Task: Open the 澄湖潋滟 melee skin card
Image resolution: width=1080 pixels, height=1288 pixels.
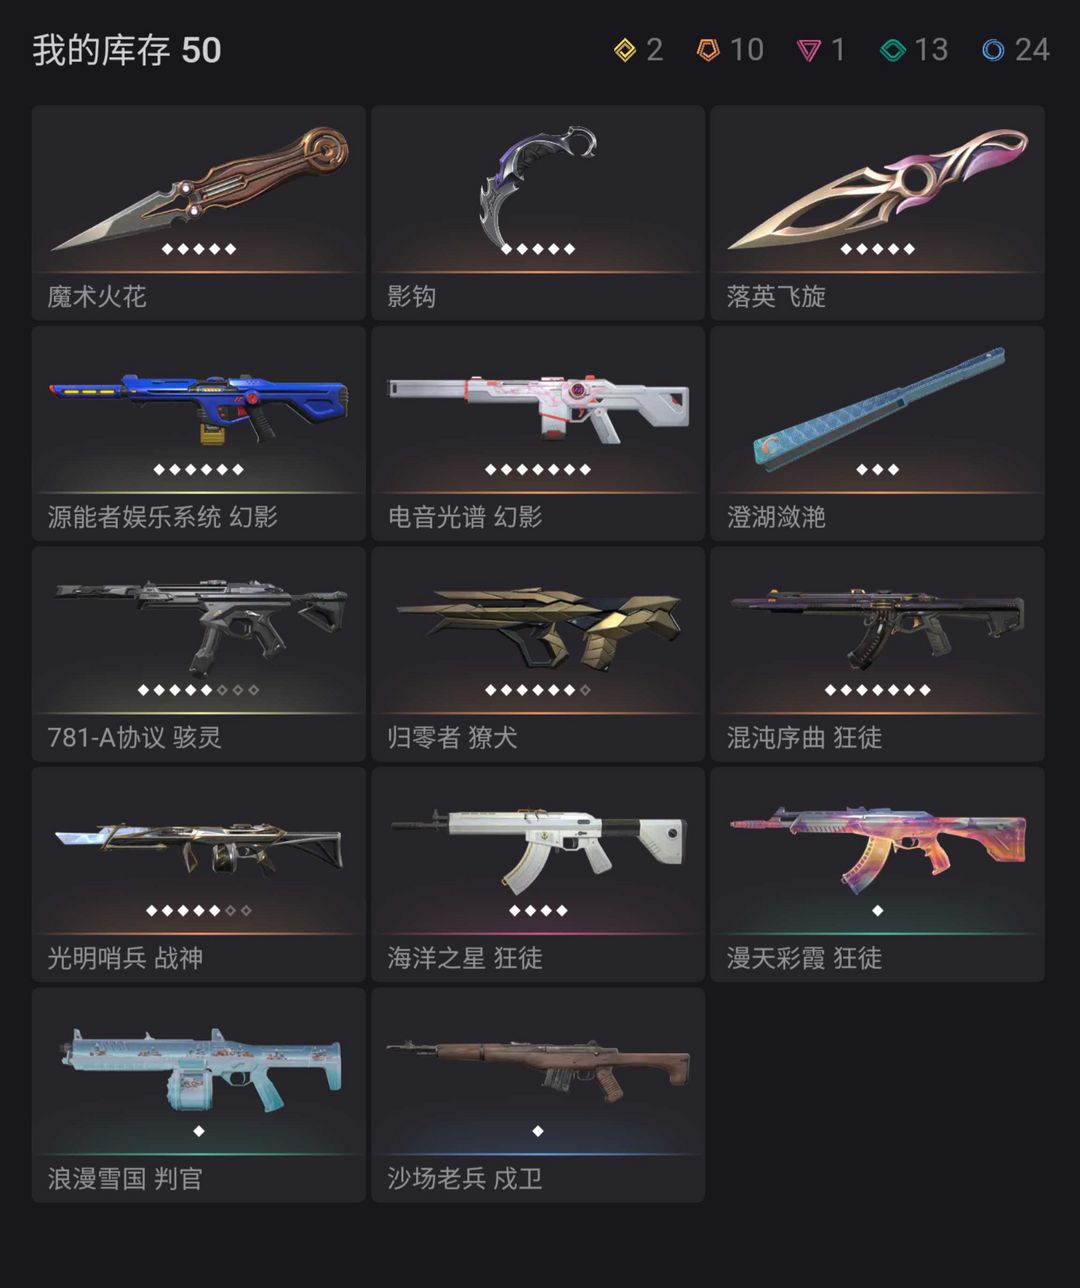Action: pos(877,433)
